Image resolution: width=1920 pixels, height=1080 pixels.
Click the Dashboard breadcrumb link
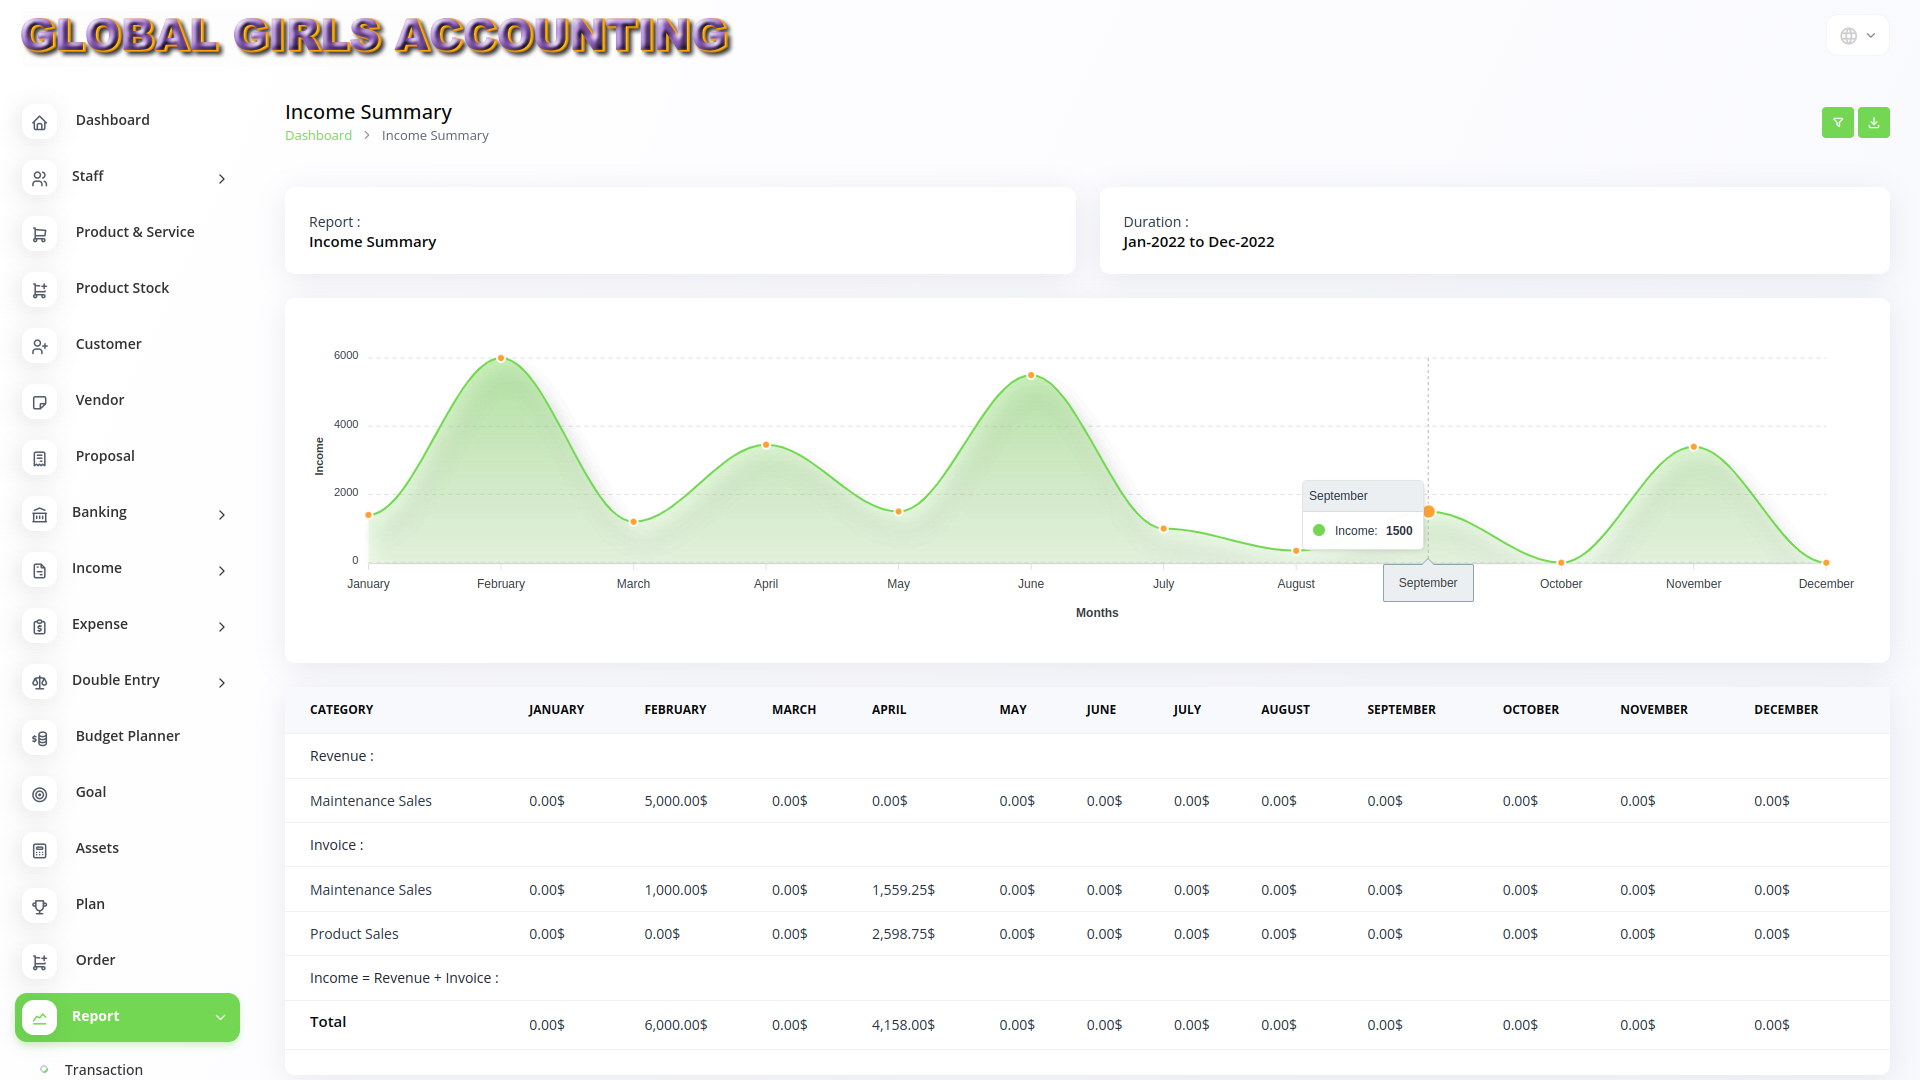click(x=318, y=135)
